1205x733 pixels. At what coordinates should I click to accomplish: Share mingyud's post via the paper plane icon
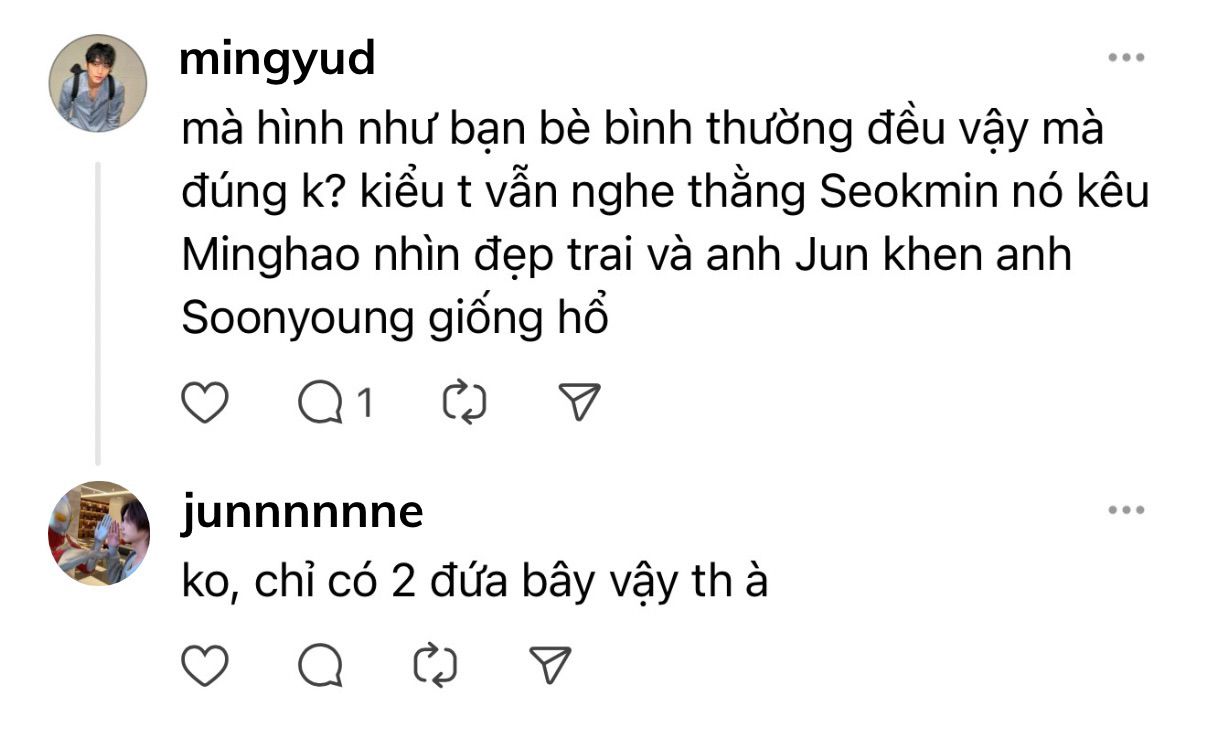(x=578, y=403)
